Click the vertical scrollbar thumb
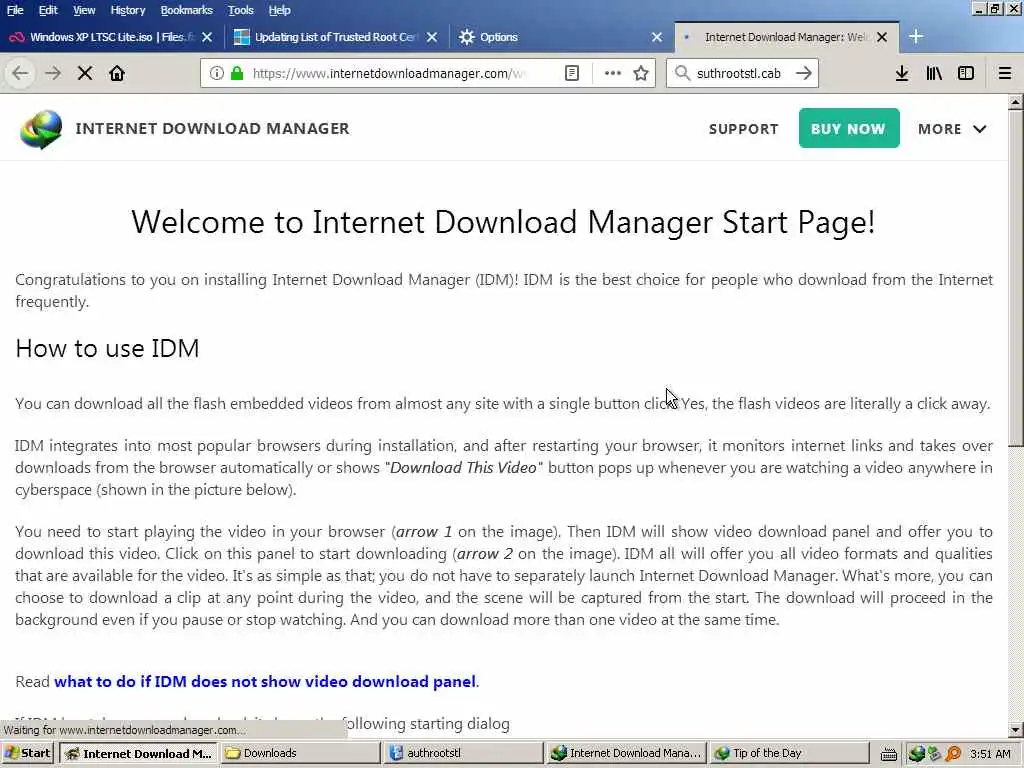1024x768 pixels. [1016, 278]
